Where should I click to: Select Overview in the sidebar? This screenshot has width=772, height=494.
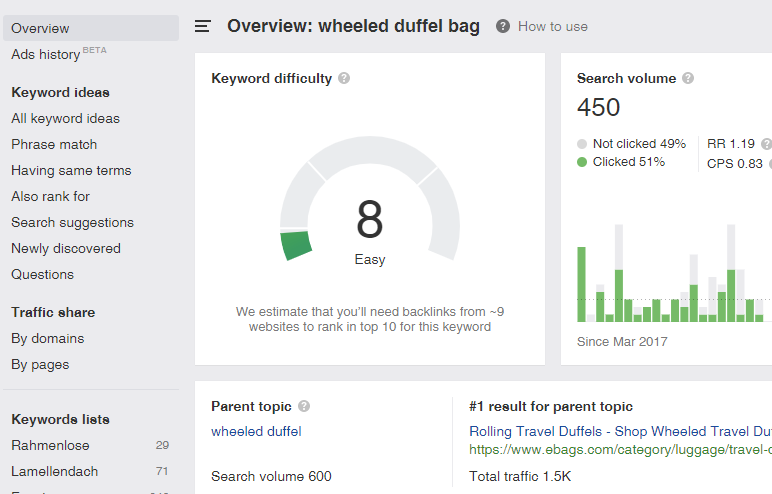click(41, 28)
